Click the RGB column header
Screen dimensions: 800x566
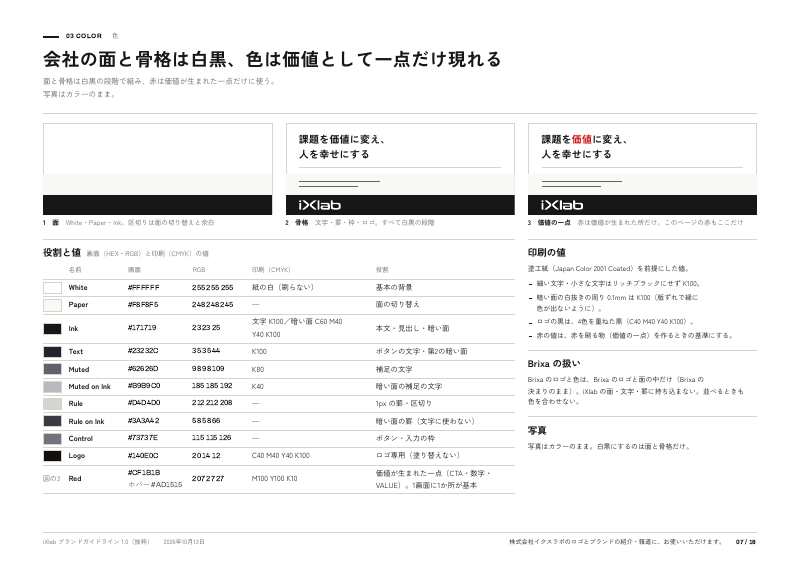(198, 270)
